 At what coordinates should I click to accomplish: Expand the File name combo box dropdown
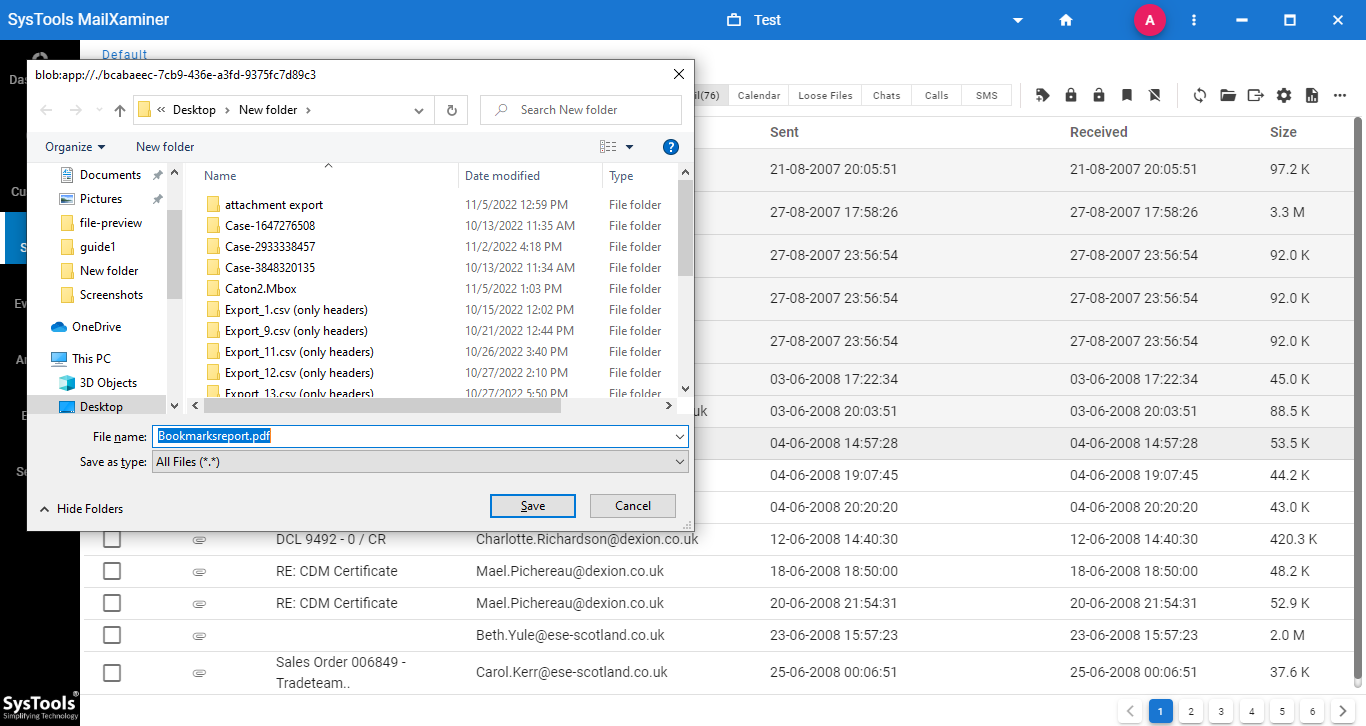pos(681,436)
